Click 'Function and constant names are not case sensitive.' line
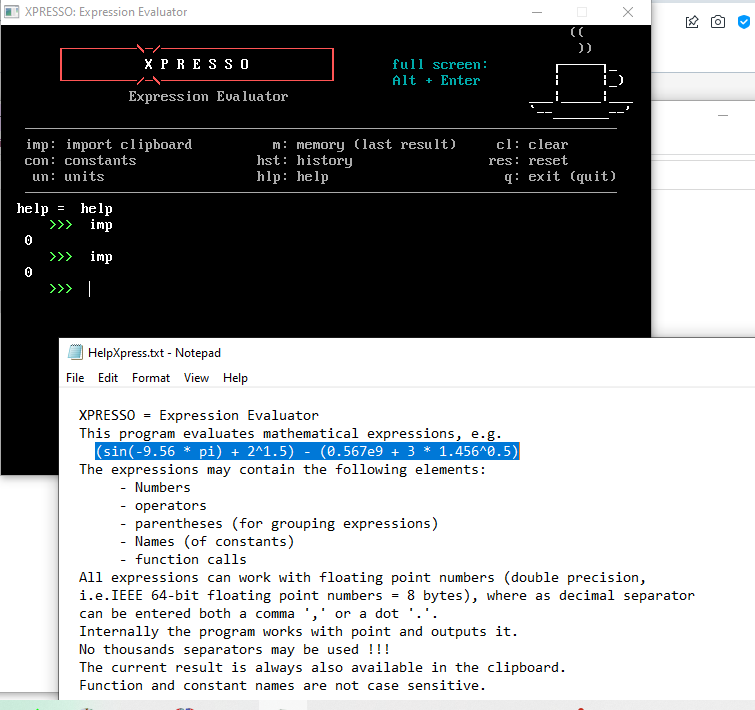Screen dimensions: 755x710 pyautogui.click(x=283, y=685)
